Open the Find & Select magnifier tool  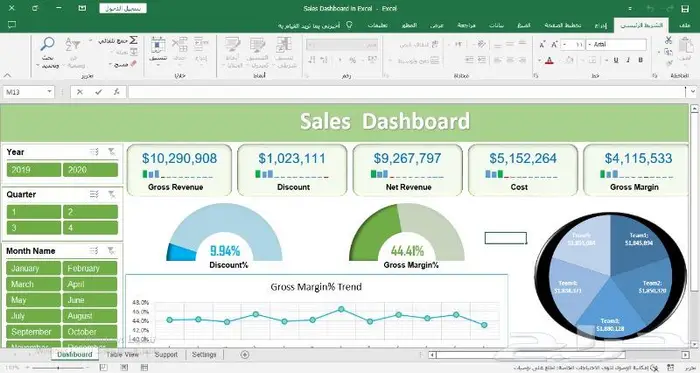pyautogui.click(x=47, y=45)
